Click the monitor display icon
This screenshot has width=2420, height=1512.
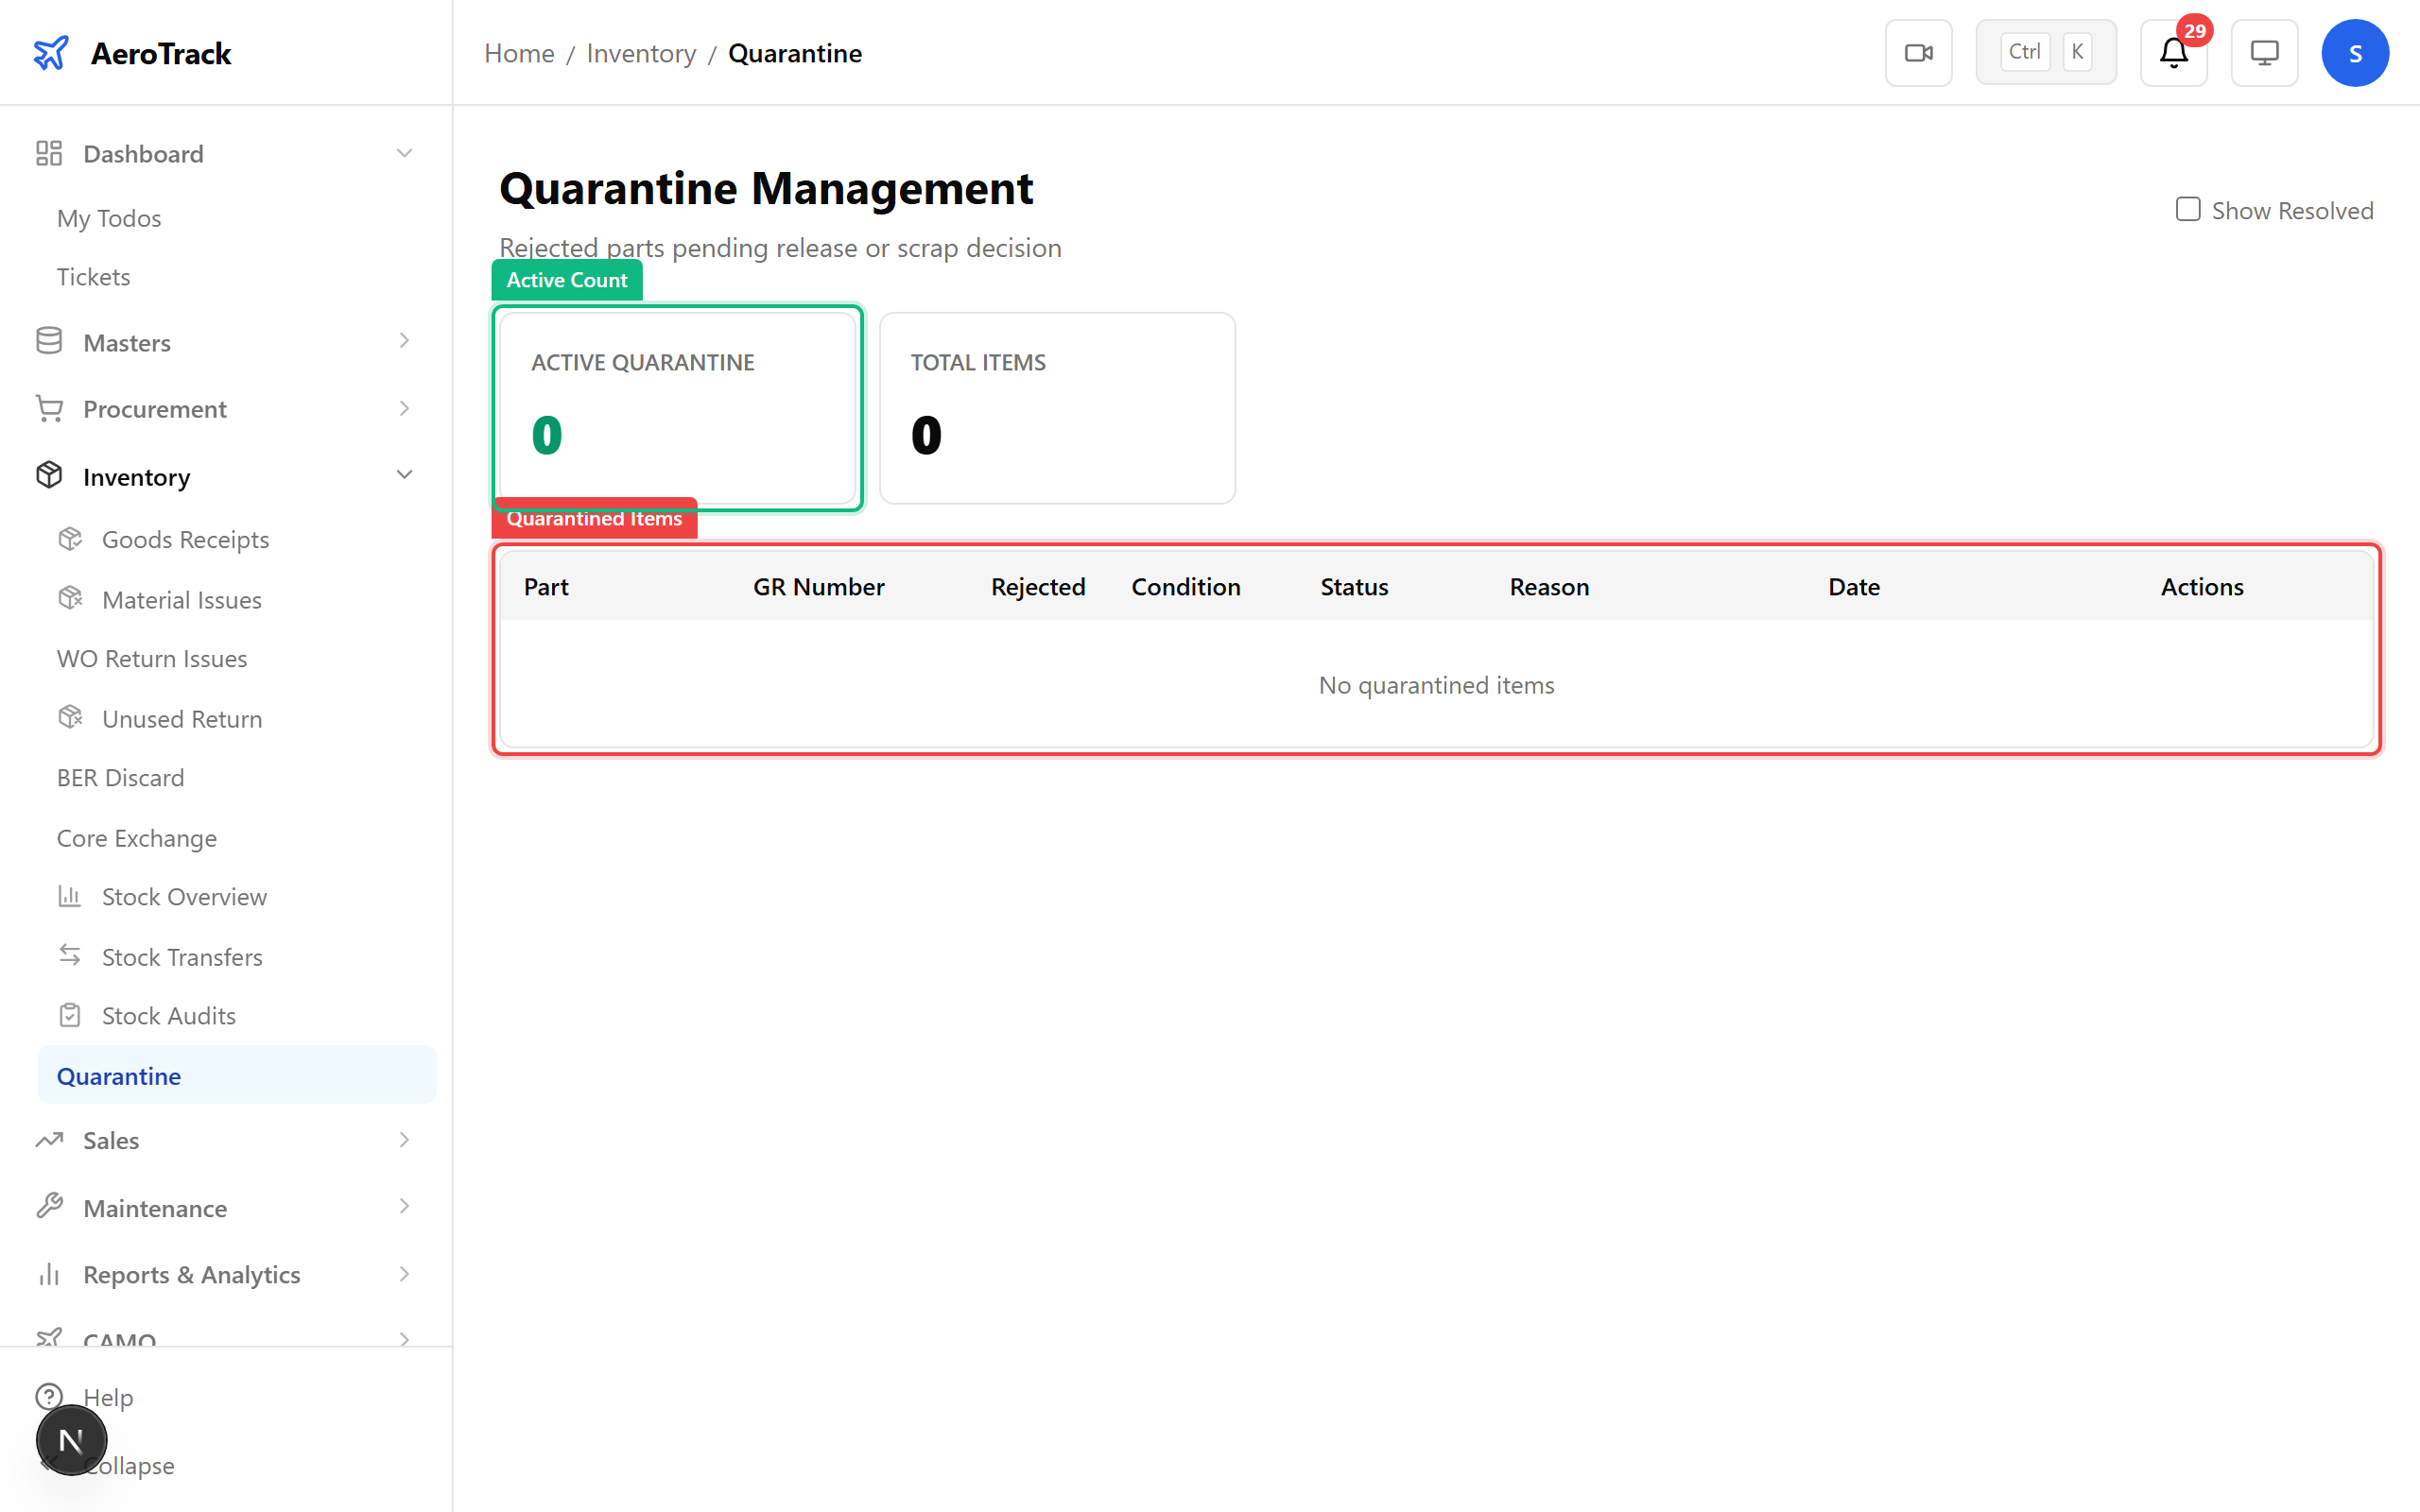pyautogui.click(x=2264, y=53)
